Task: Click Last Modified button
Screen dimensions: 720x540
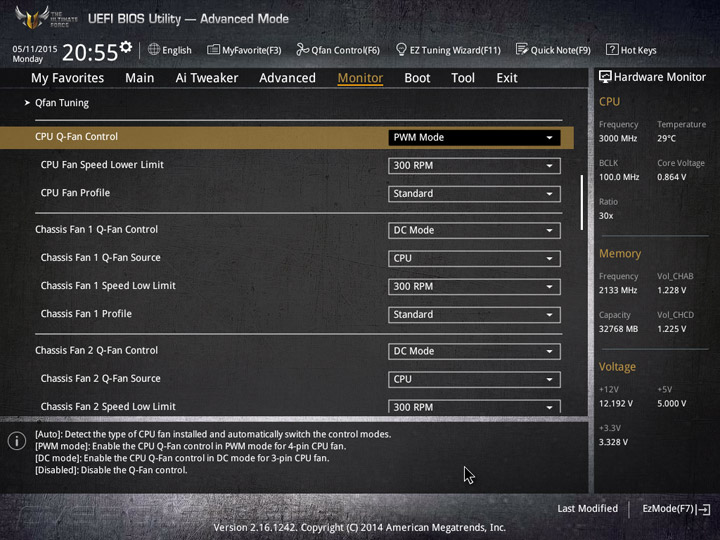Action: pyautogui.click(x=587, y=509)
